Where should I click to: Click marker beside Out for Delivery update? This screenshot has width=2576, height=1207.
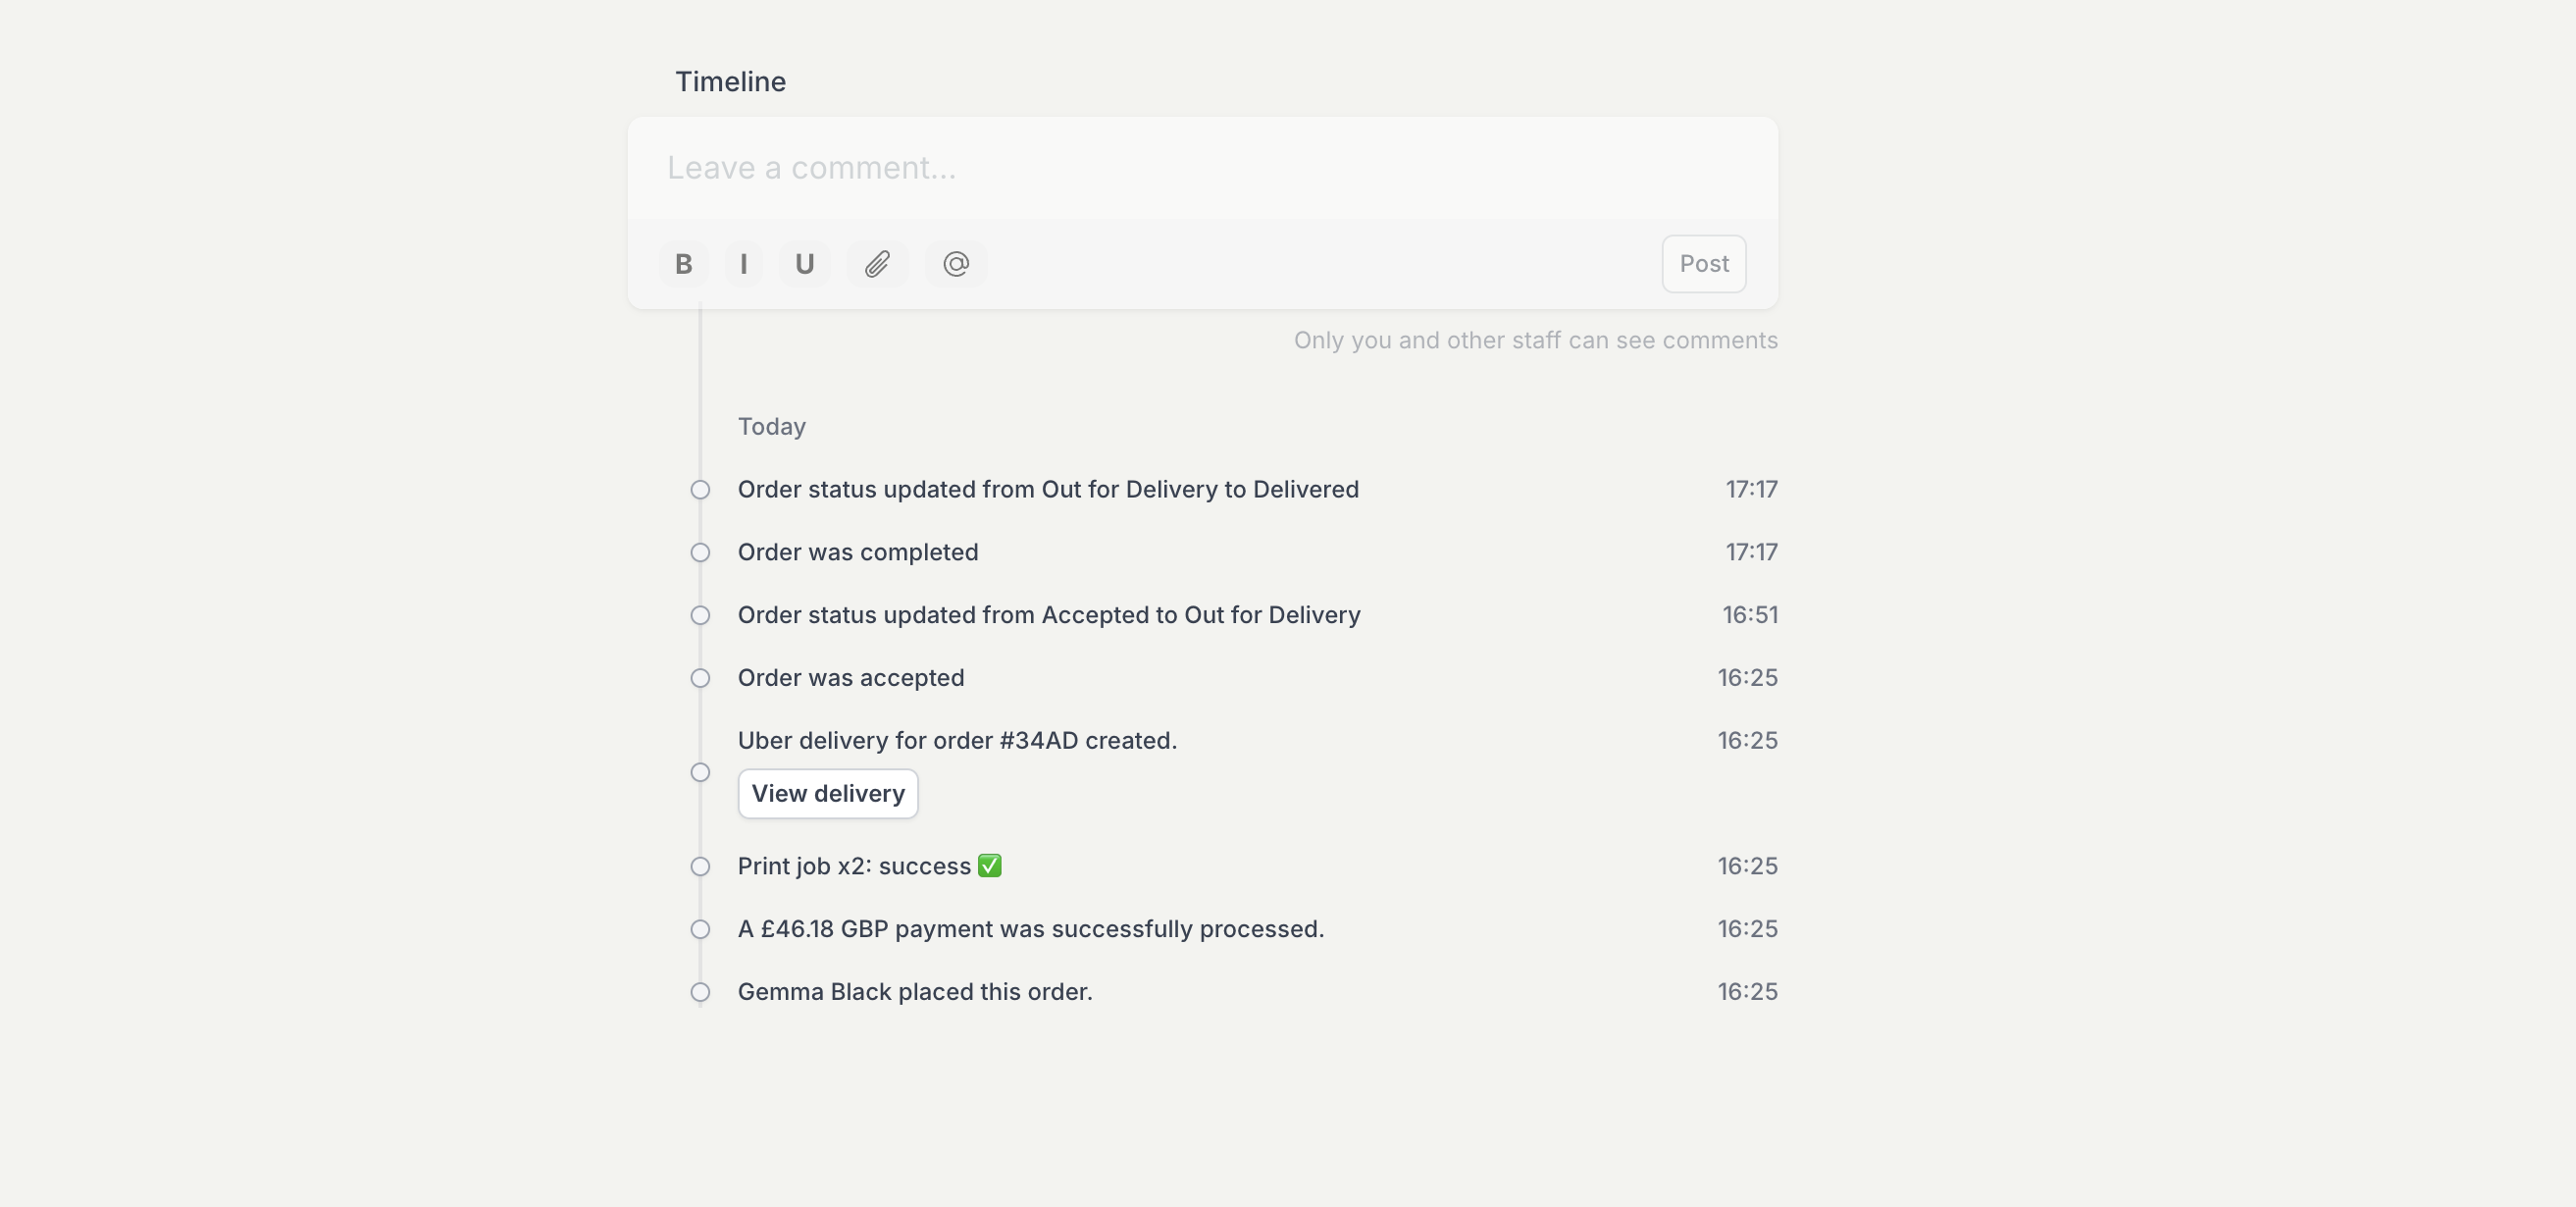pos(700,616)
